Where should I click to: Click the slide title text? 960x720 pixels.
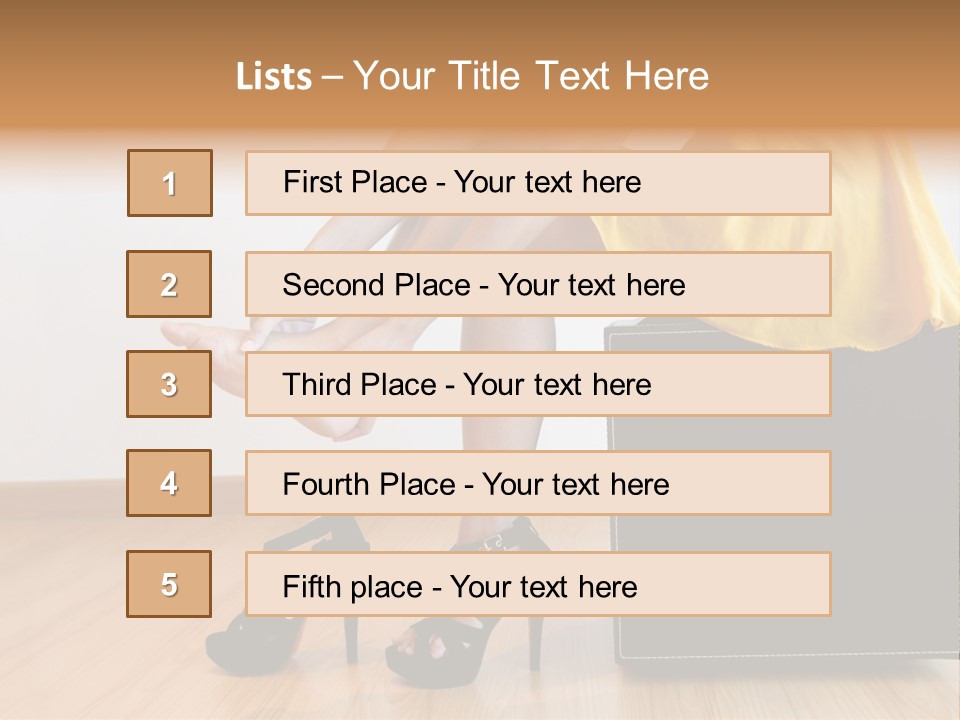[x=473, y=76]
